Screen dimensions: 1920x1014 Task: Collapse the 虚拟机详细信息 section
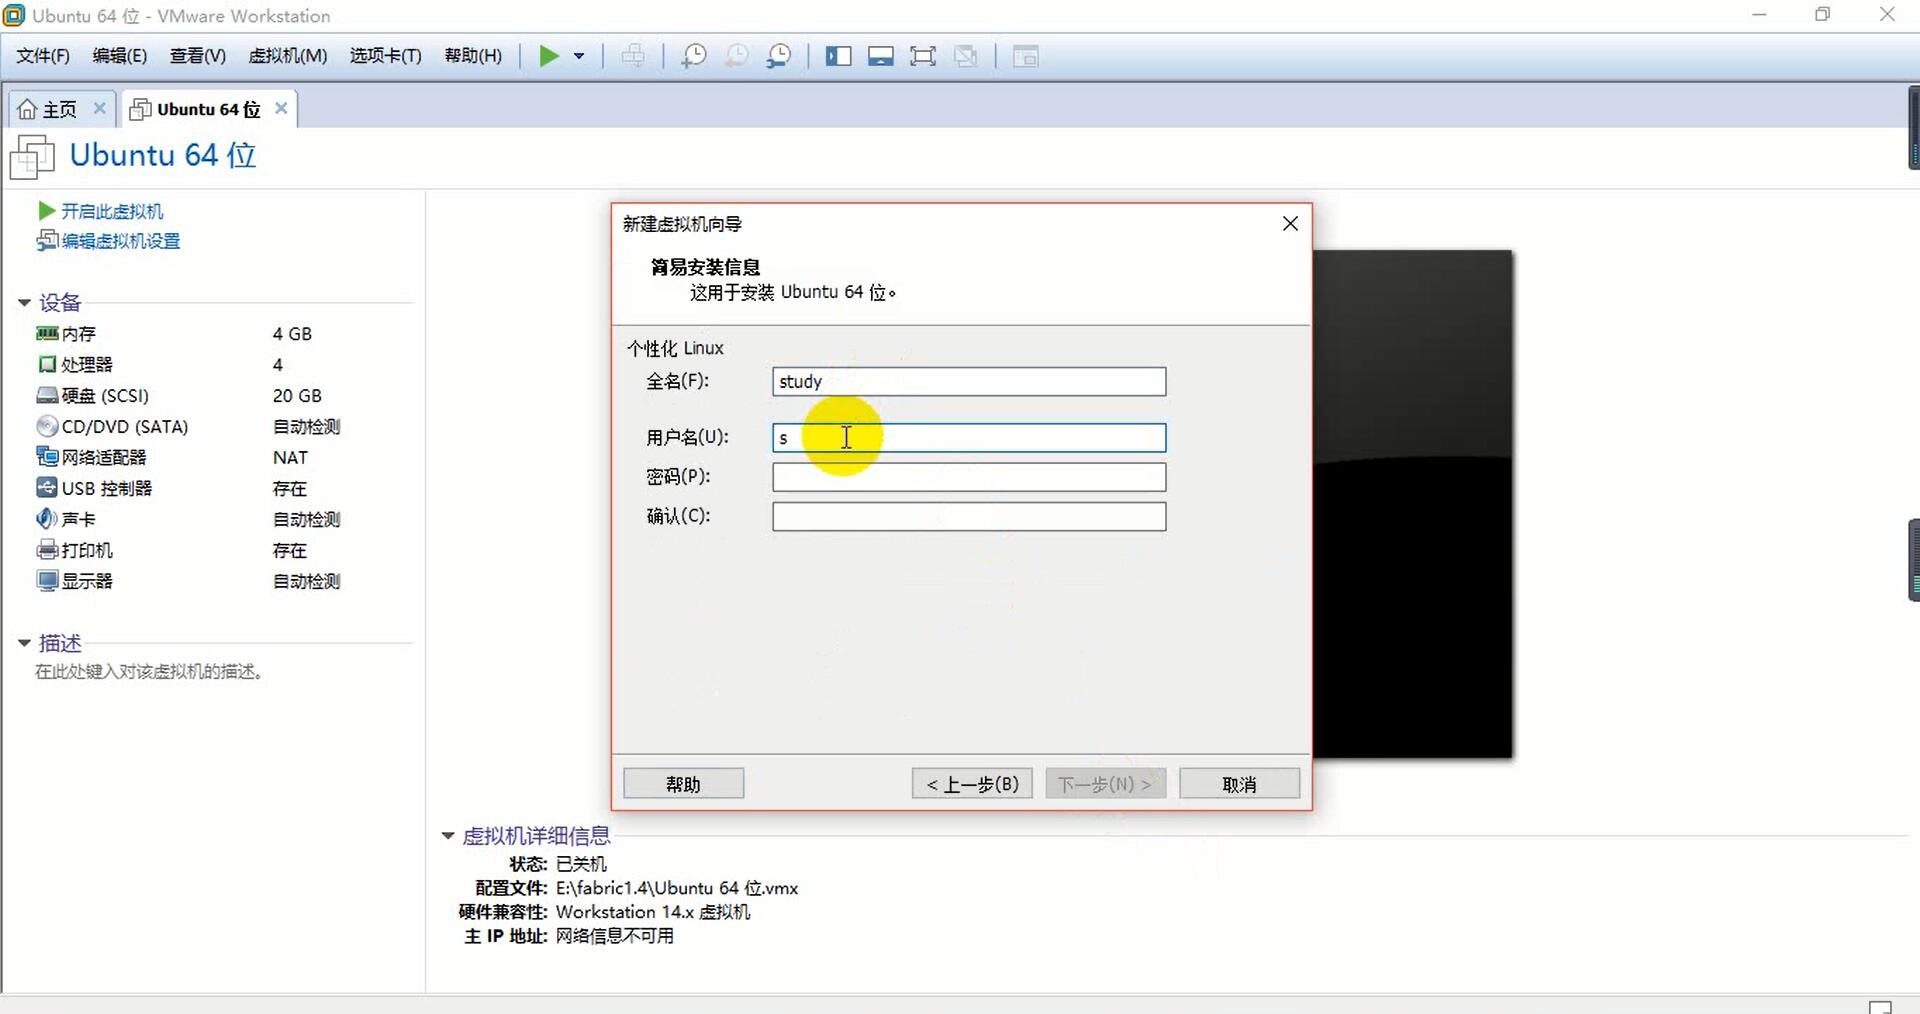pos(448,836)
